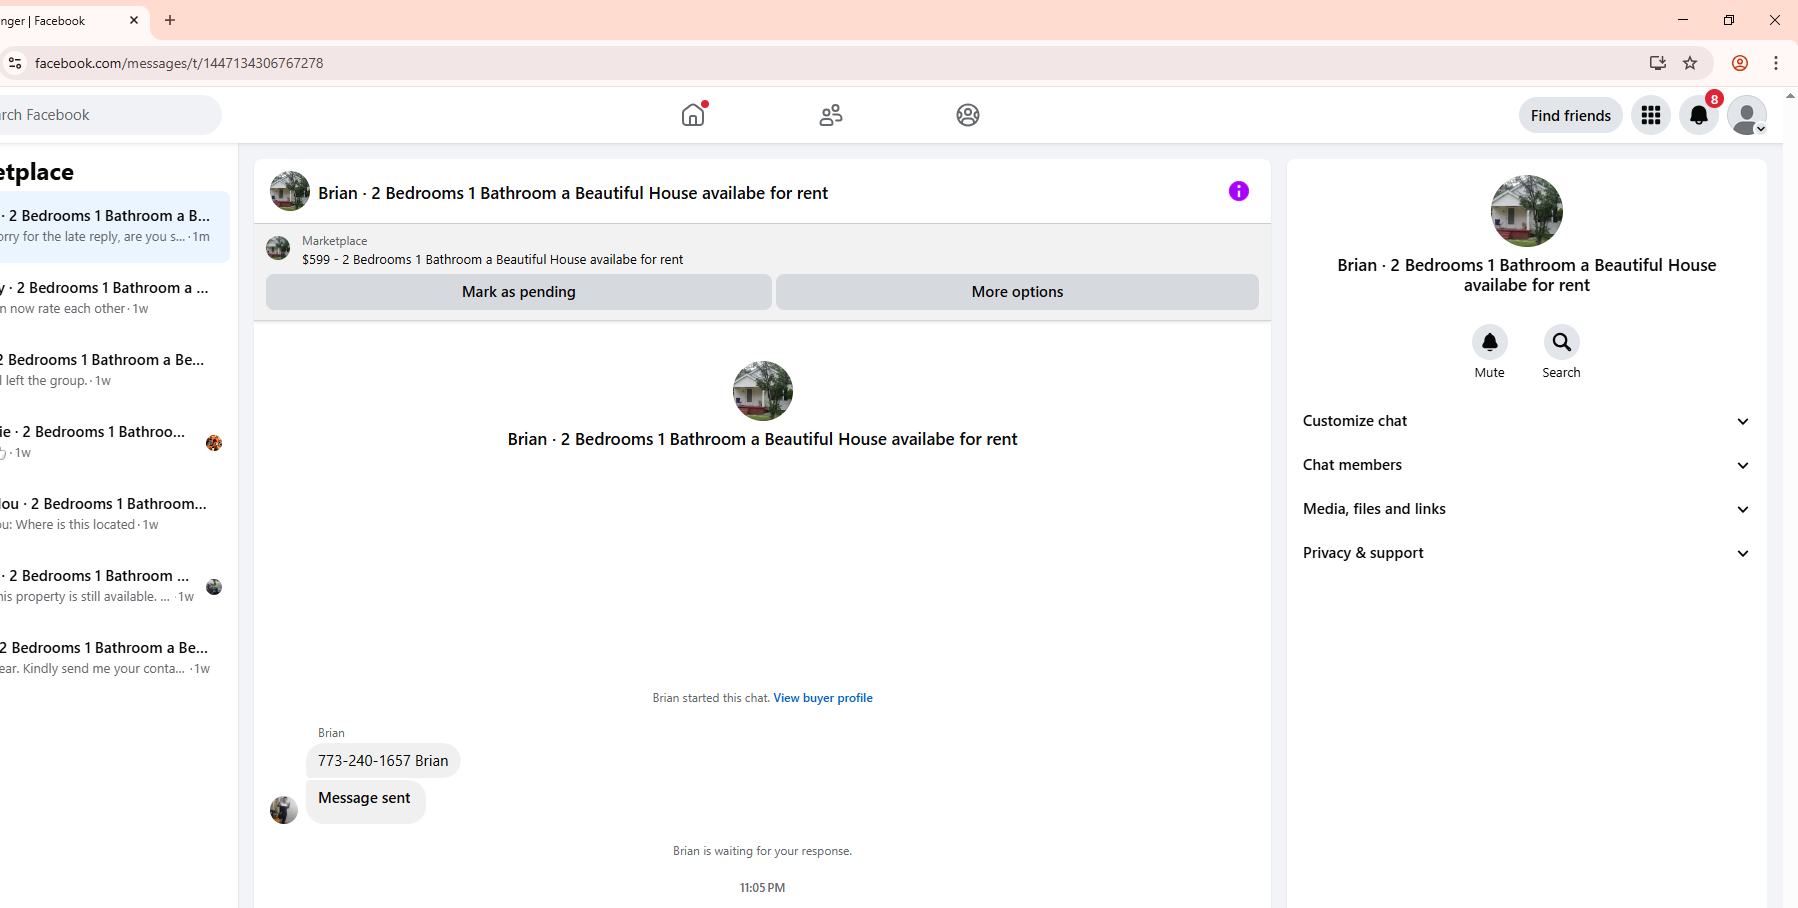Click the purple conversation information icon
Viewport: 1798px width, 908px height.
[1239, 191]
